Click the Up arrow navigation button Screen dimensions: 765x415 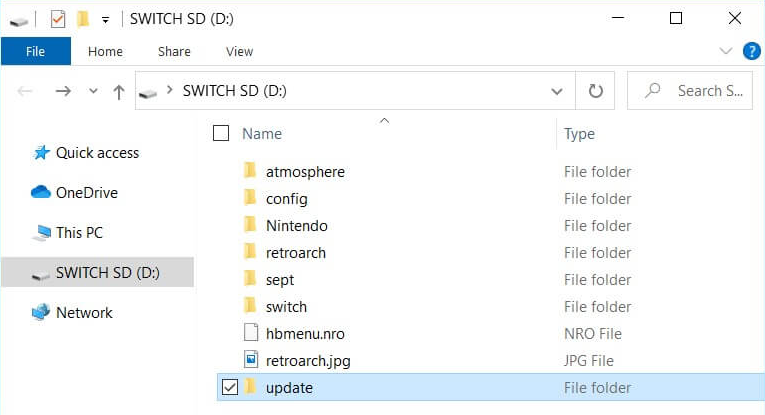(119, 91)
